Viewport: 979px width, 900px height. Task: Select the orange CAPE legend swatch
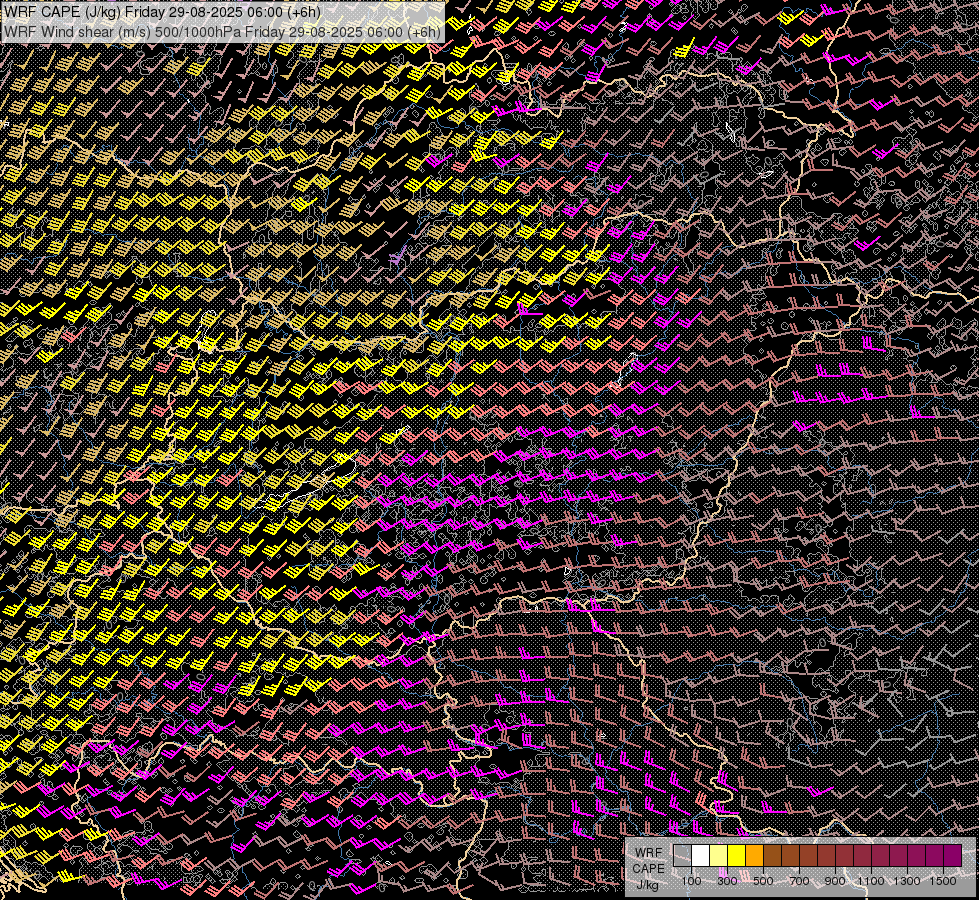(754, 856)
